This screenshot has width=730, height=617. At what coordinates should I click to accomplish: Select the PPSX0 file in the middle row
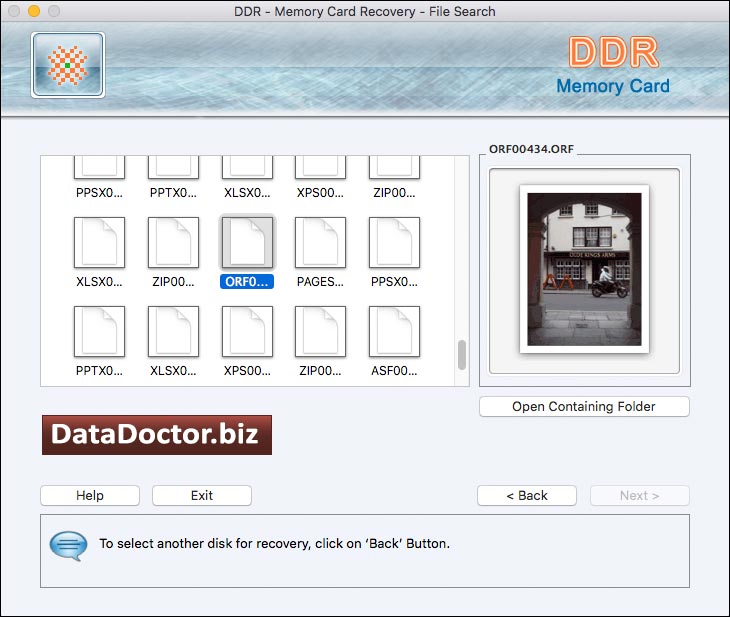(394, 243)
